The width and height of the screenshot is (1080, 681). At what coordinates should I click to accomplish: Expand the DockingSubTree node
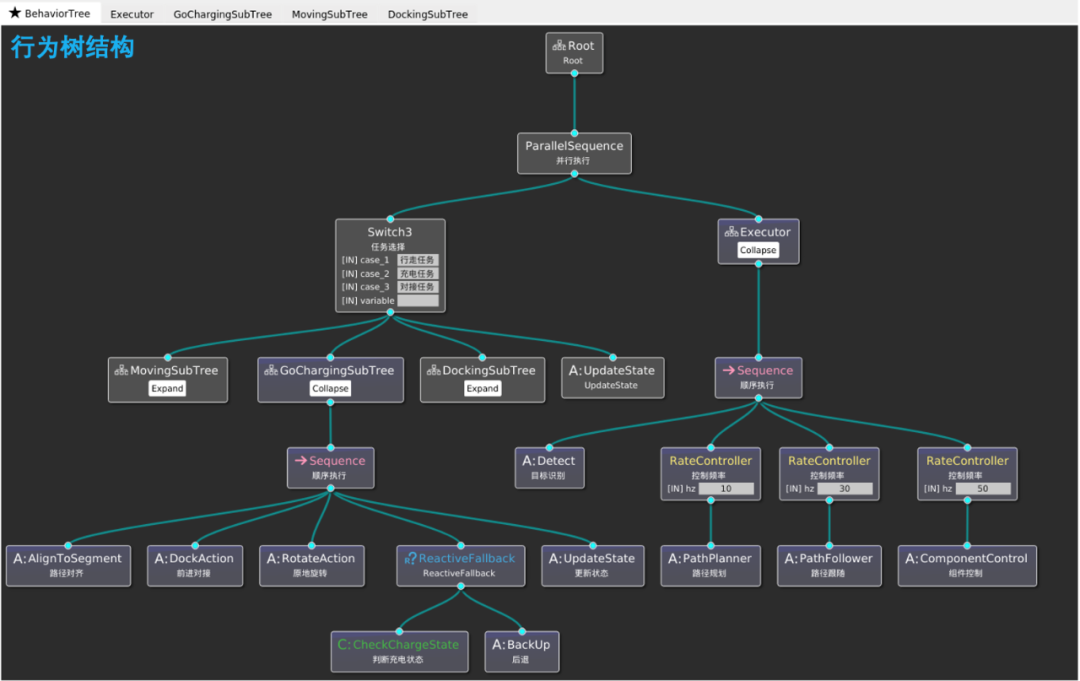click(482, 388)
